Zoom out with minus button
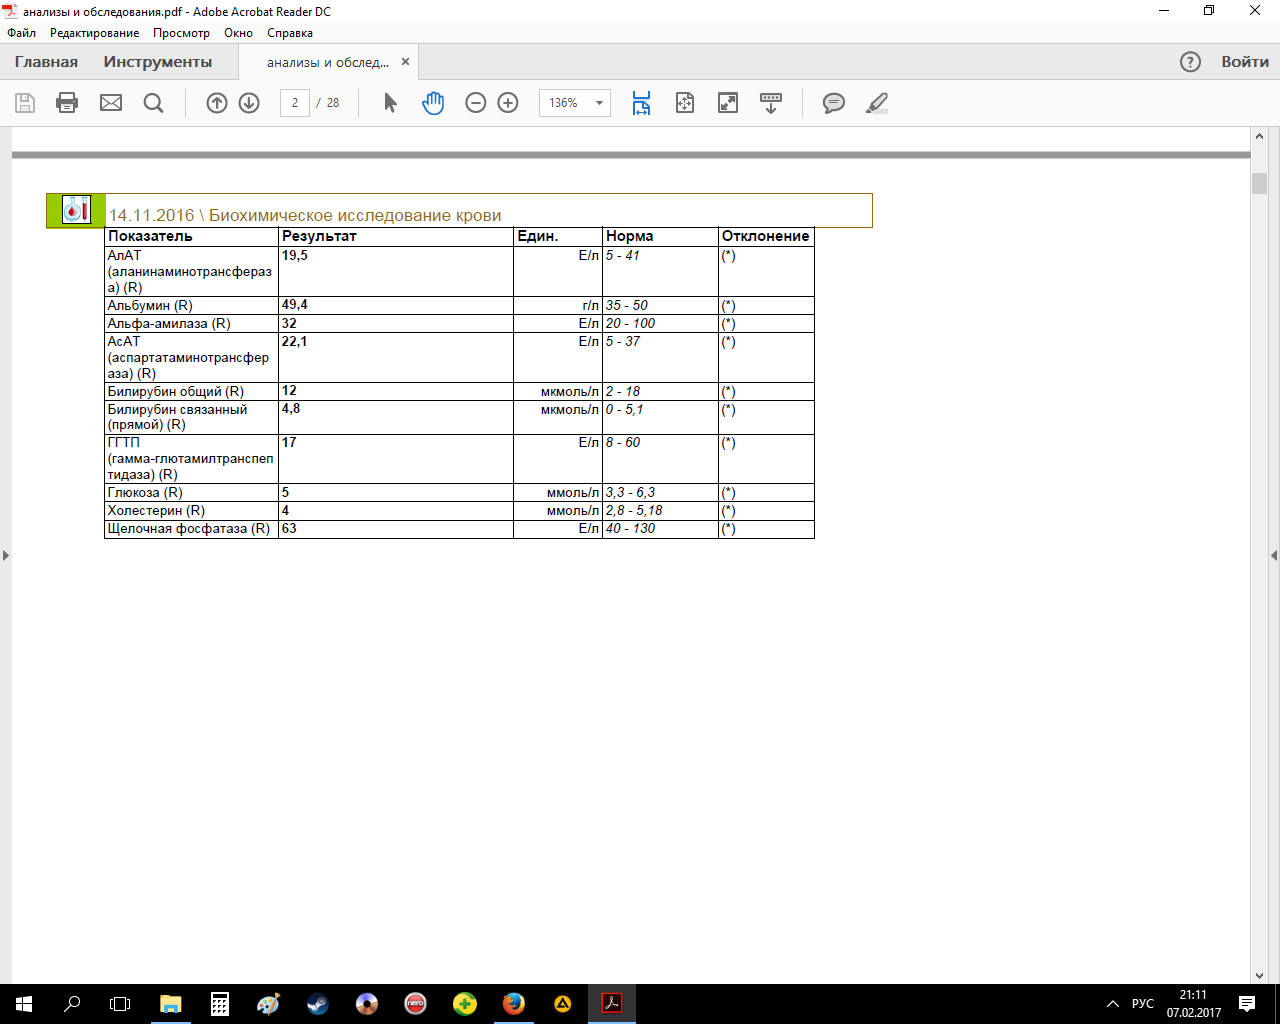This screenshot has height=1024, width=1280. [476, 103]
